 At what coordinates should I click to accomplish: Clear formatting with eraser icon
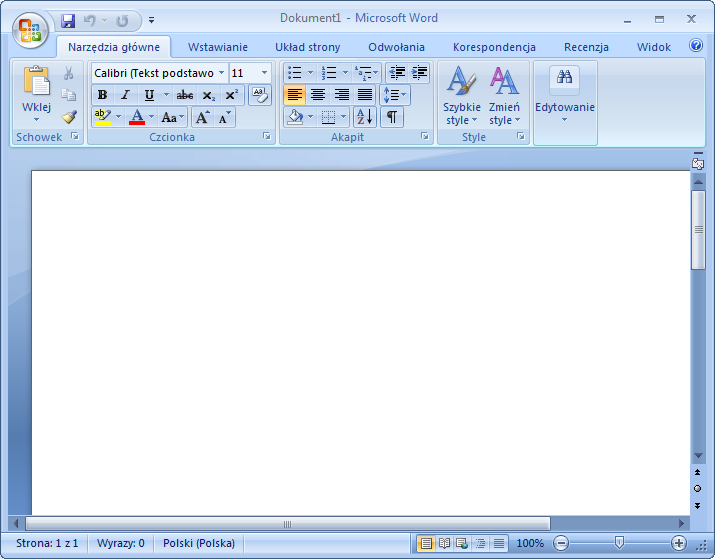tap(260, 95)
